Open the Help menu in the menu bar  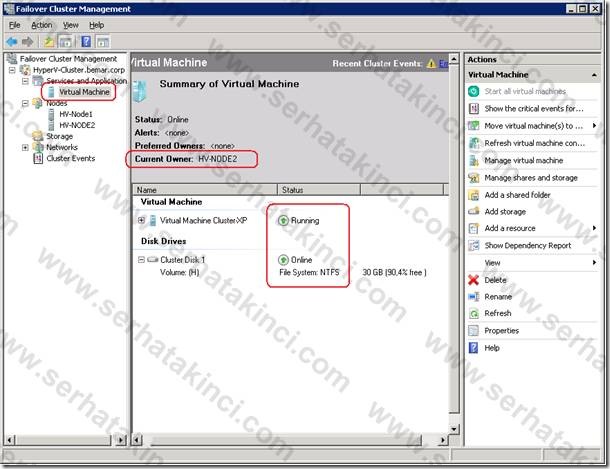click(x=96, y=25)
